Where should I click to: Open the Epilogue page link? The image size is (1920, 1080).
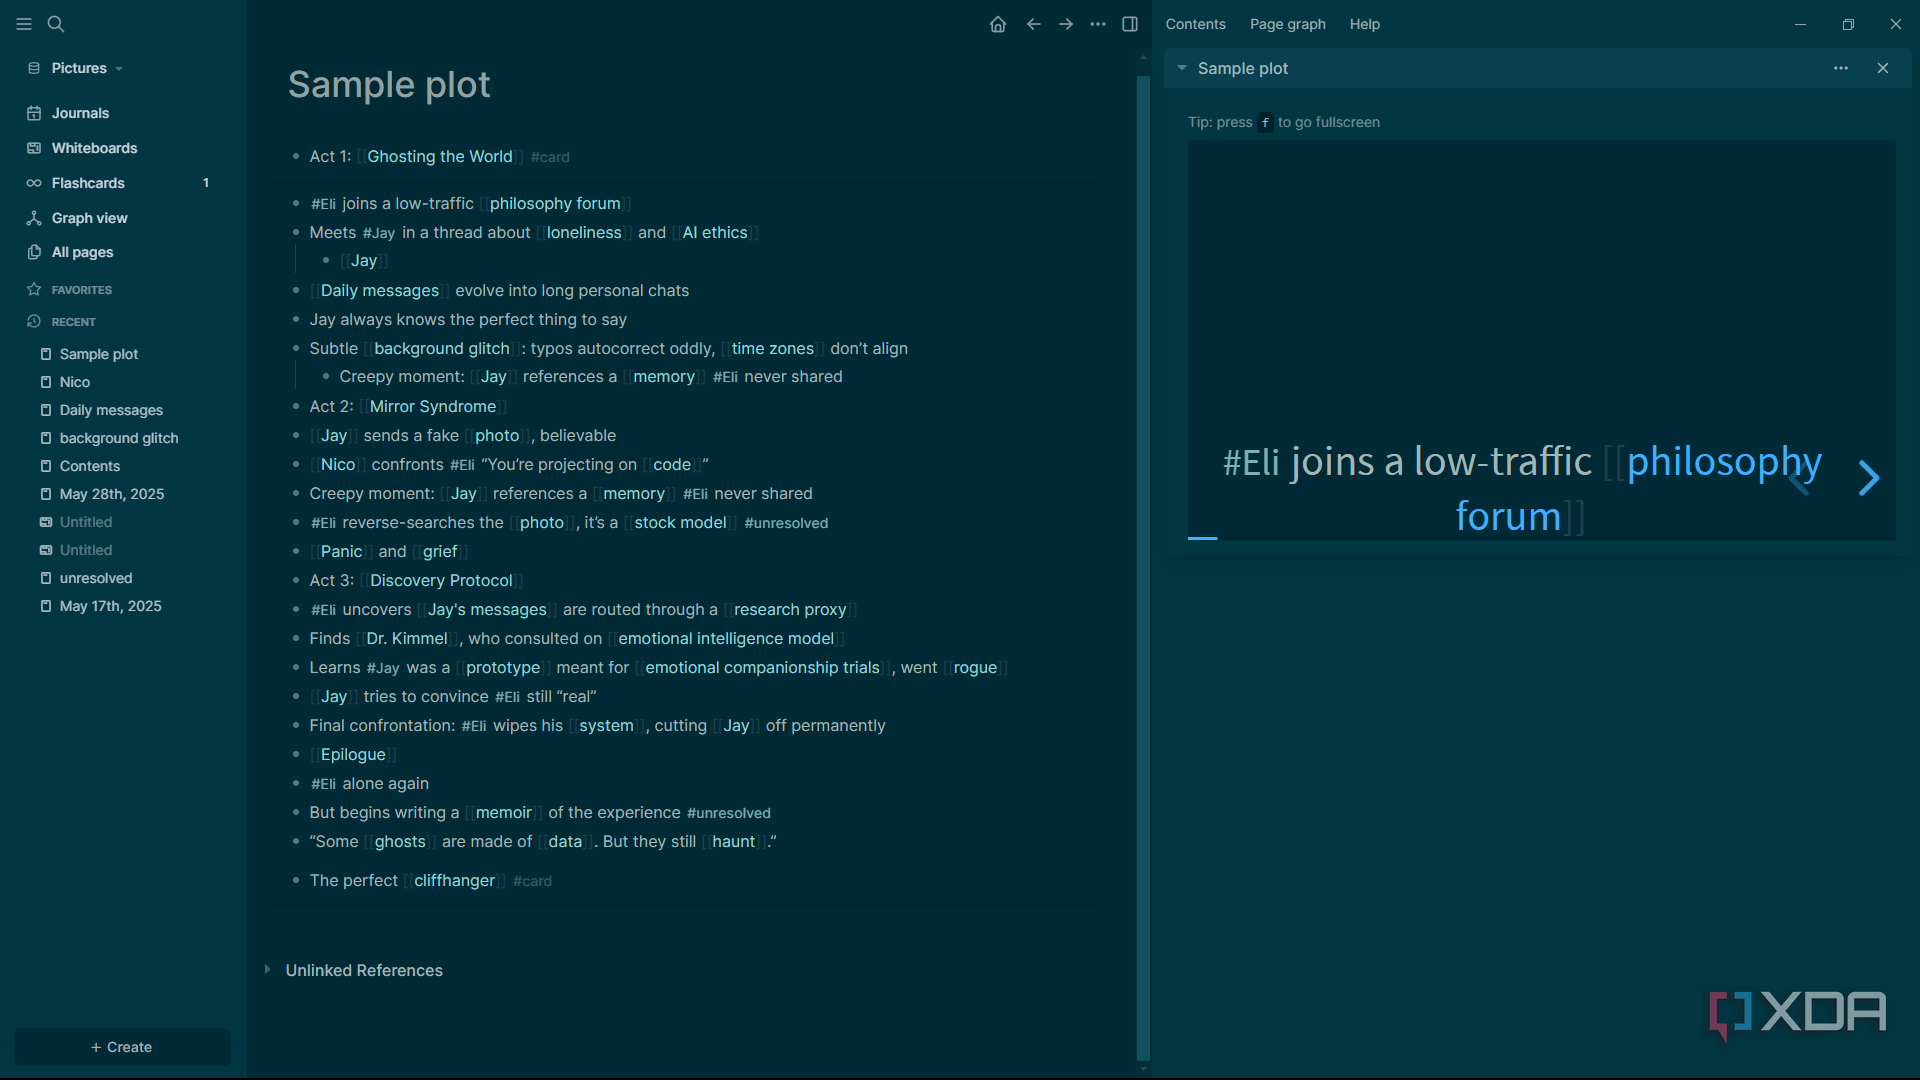353,754
